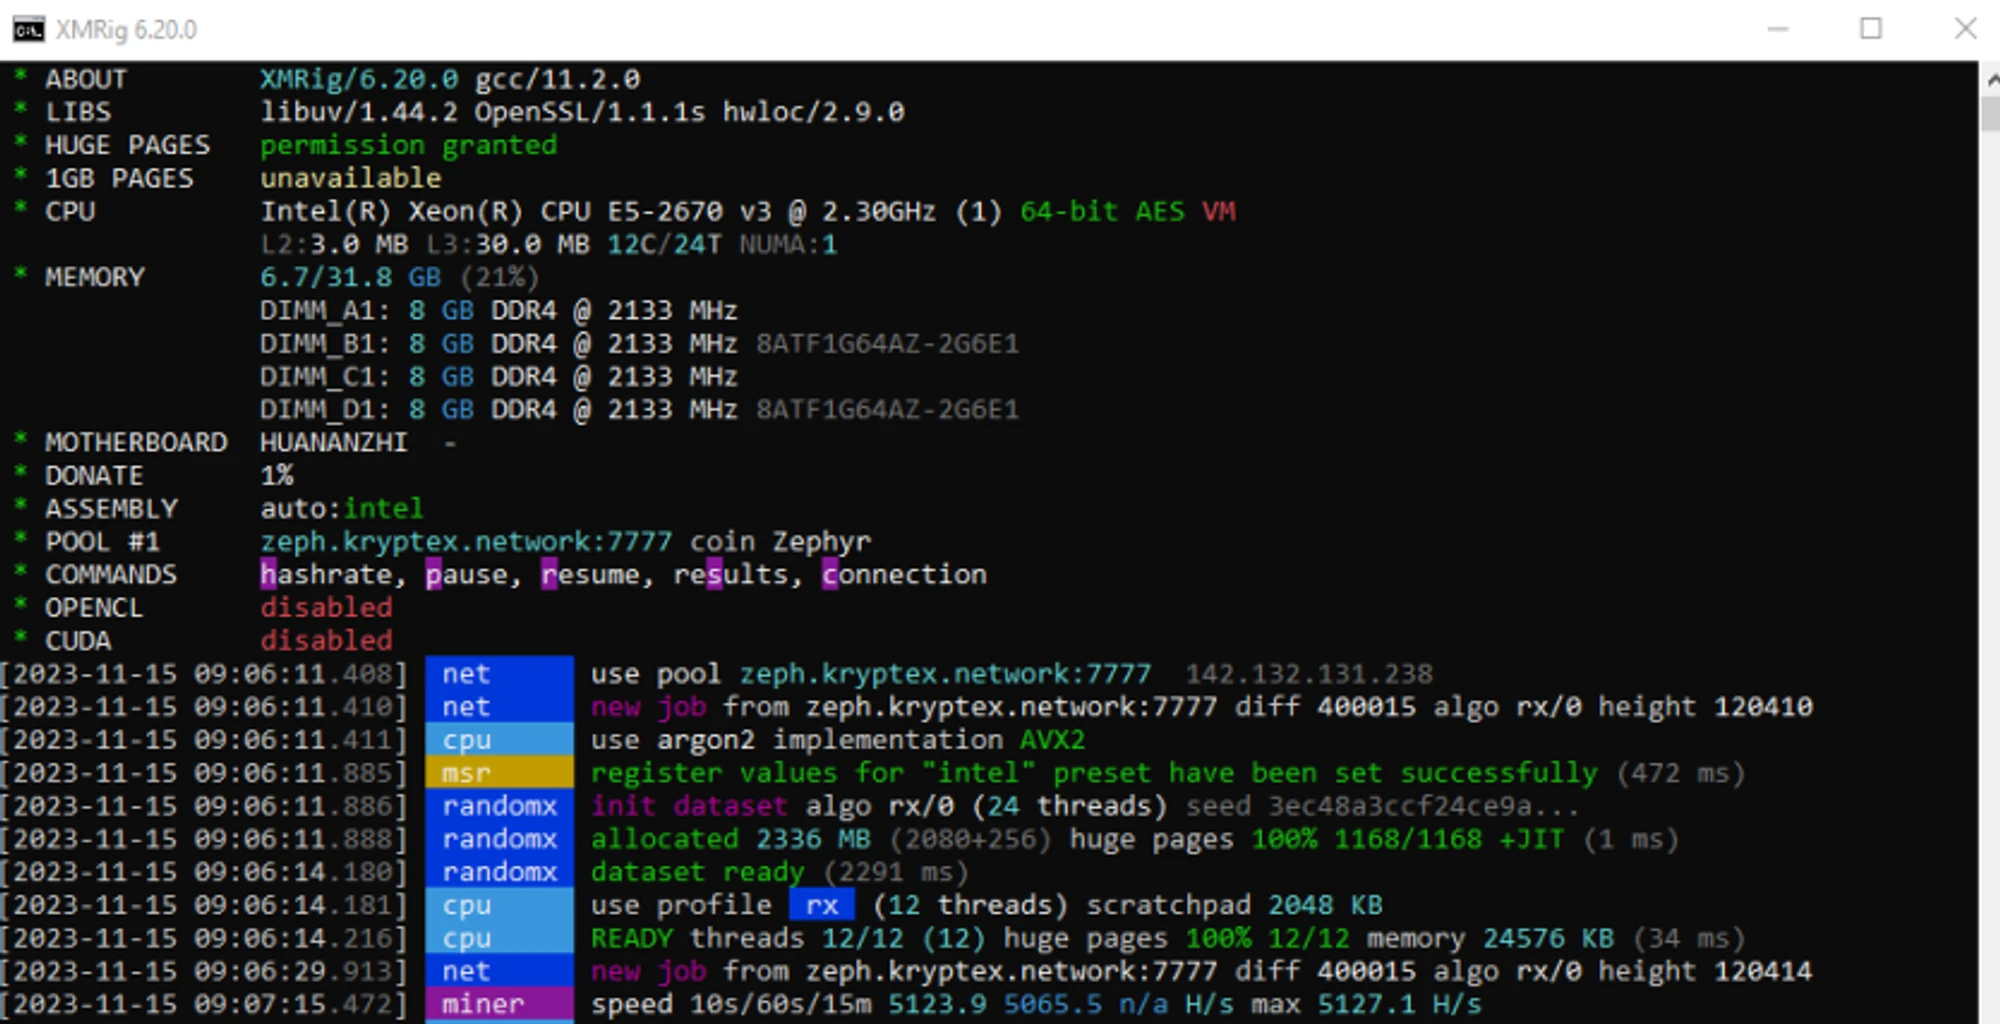Click the highlighted p in pause command
The image size is (2000, 1024).
(x=433, y=575)
